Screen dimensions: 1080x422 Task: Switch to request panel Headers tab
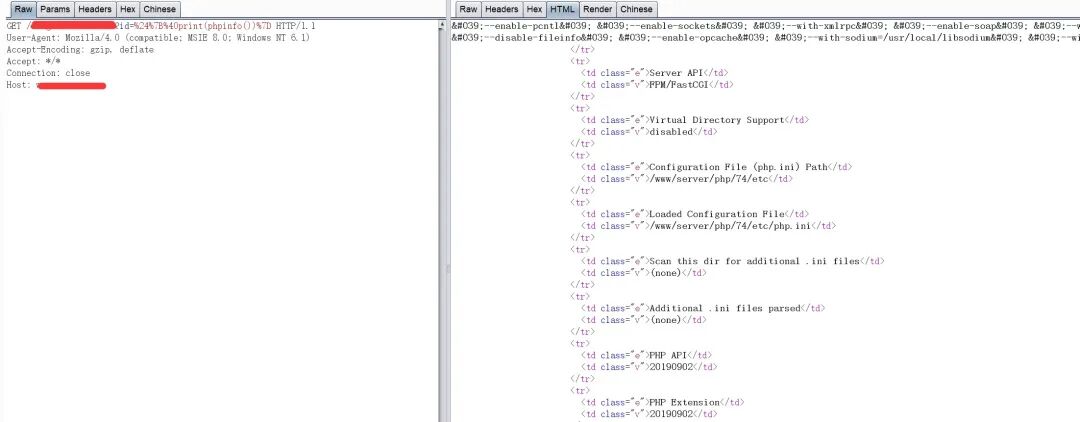coord(94,9)
